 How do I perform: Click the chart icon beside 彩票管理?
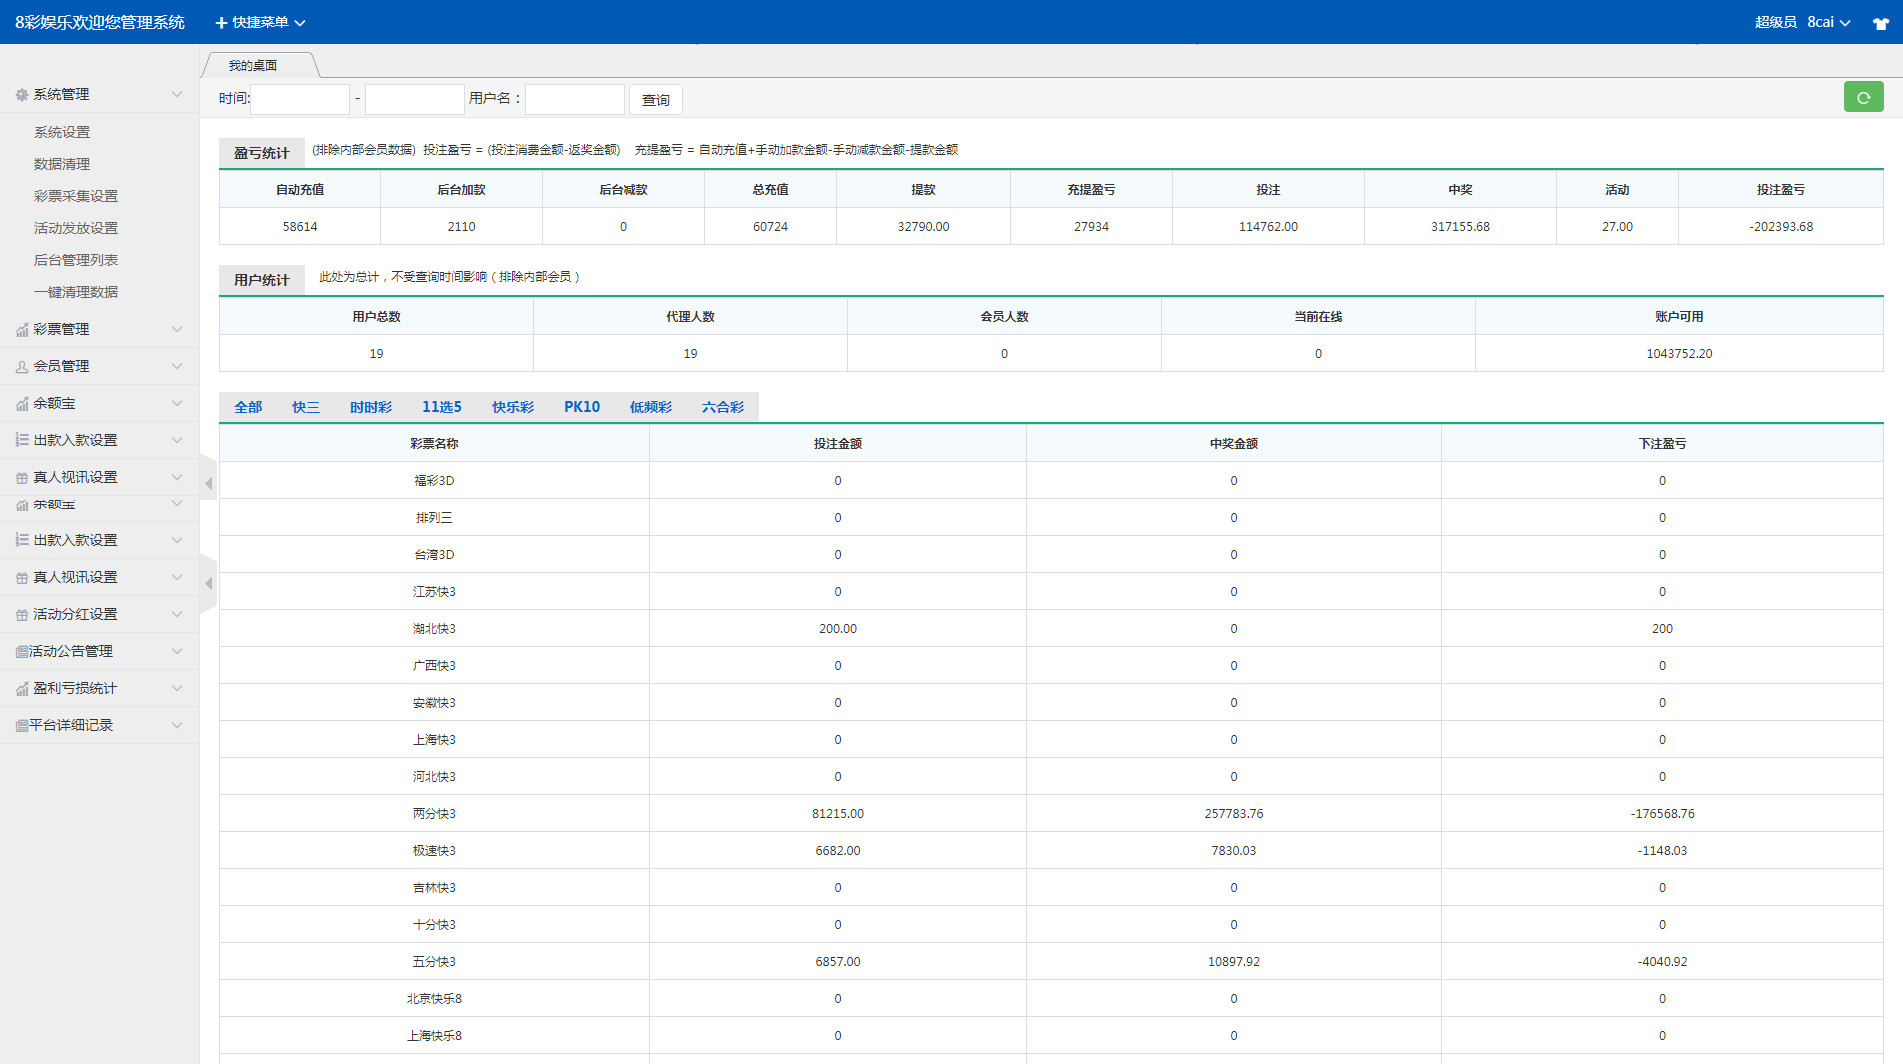click(22, 330)
